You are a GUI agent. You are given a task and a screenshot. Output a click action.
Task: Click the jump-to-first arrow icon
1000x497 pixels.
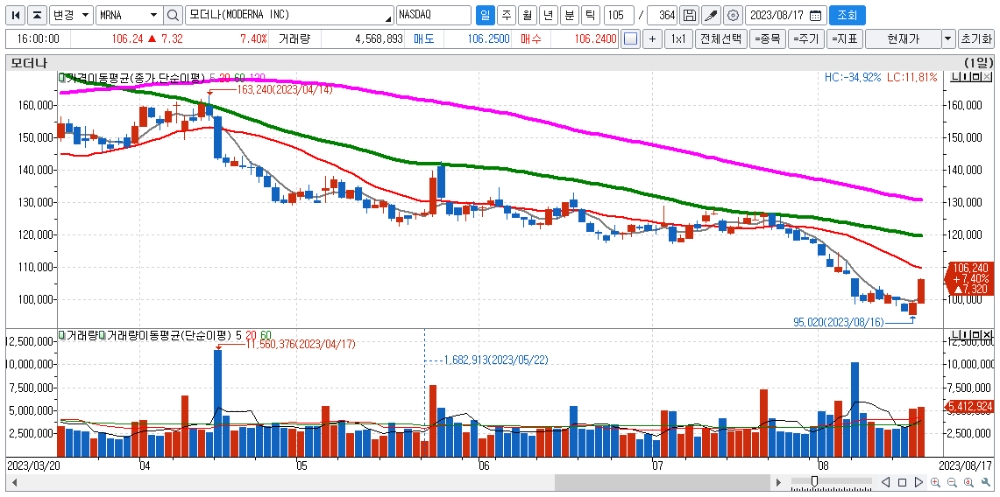pos(17,15)
